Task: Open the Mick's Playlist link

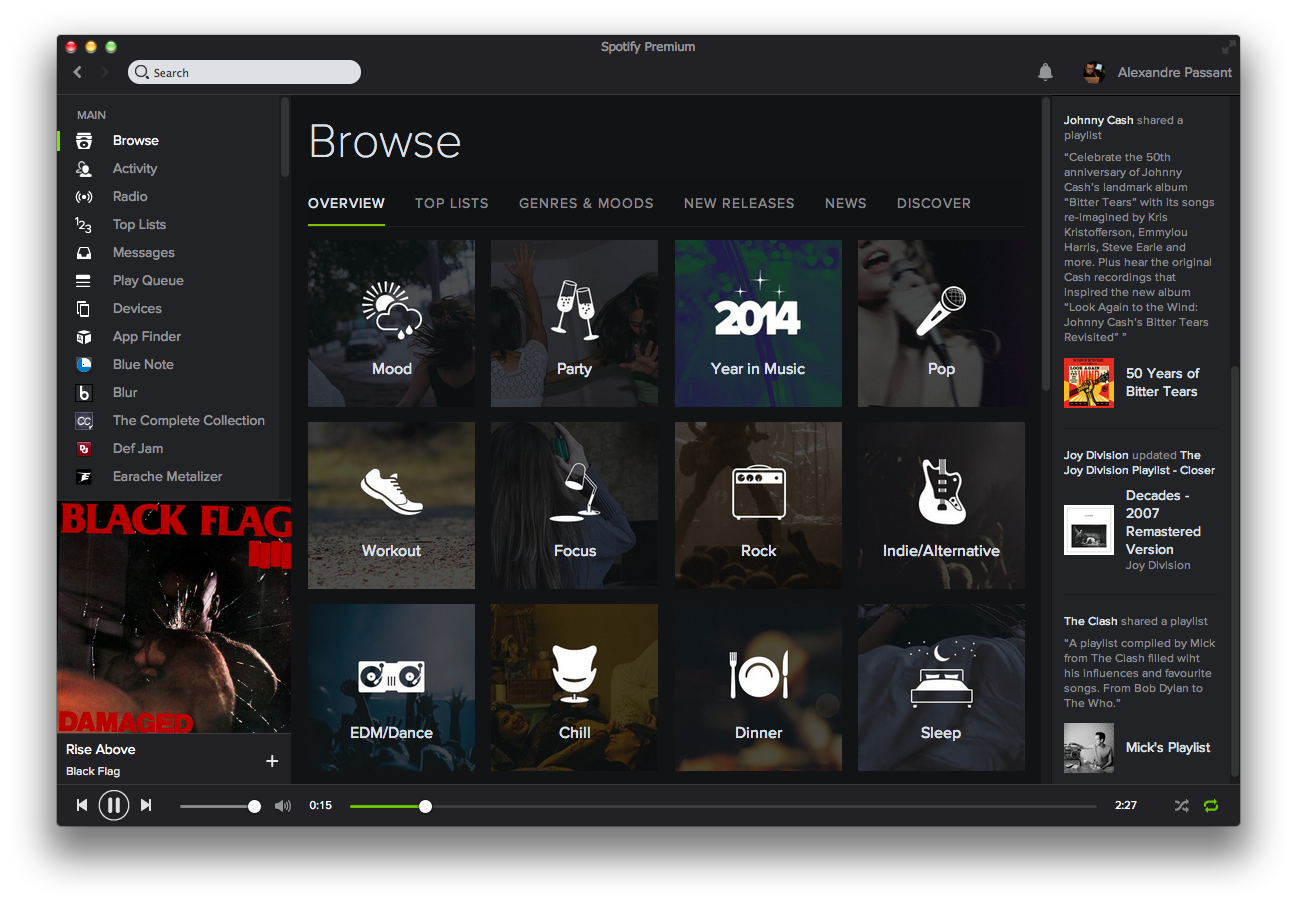Action: click(1167, 747)
